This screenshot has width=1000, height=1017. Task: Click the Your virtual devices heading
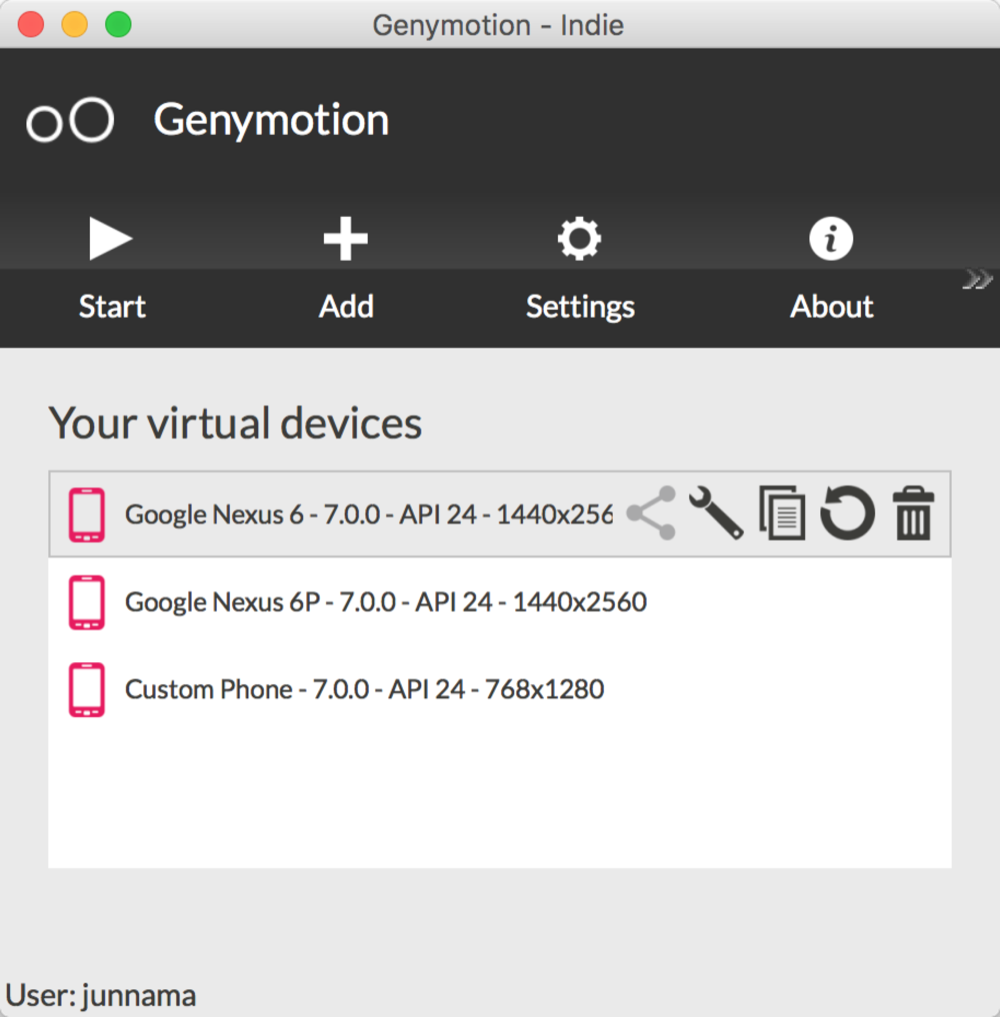click(x=235, y=423)
